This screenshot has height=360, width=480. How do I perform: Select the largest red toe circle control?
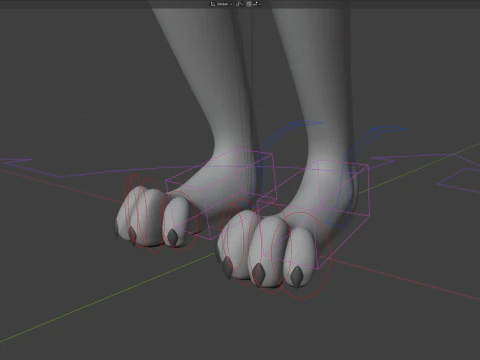click(302, 256)
